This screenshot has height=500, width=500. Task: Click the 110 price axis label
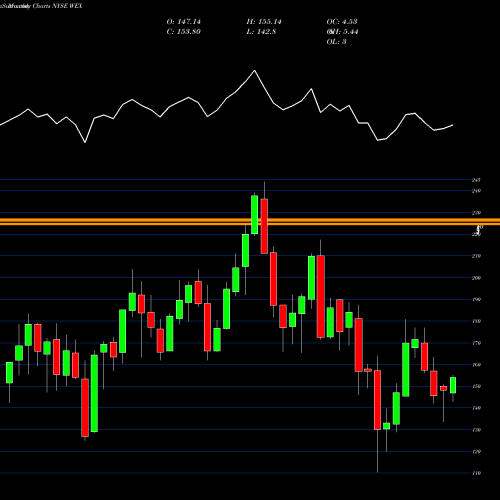click(x=476, y=473)
